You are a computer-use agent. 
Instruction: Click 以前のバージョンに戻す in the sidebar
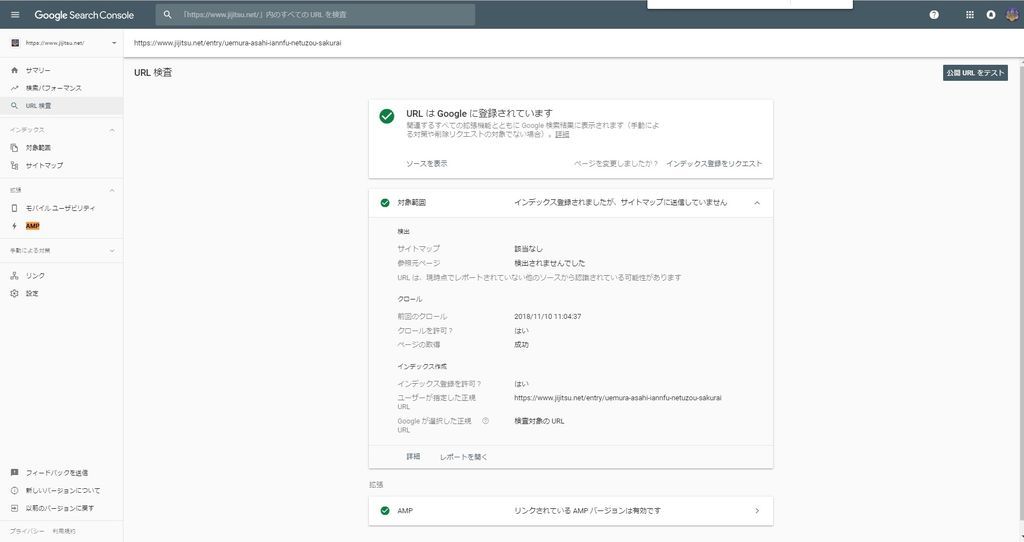(x=61, y=508)
